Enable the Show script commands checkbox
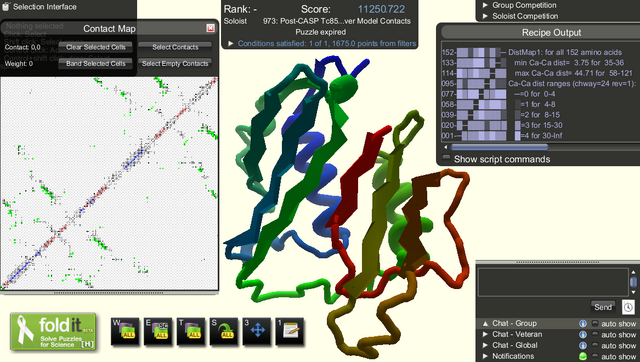This screenshot has height=362, width=640. pos(447,158)
